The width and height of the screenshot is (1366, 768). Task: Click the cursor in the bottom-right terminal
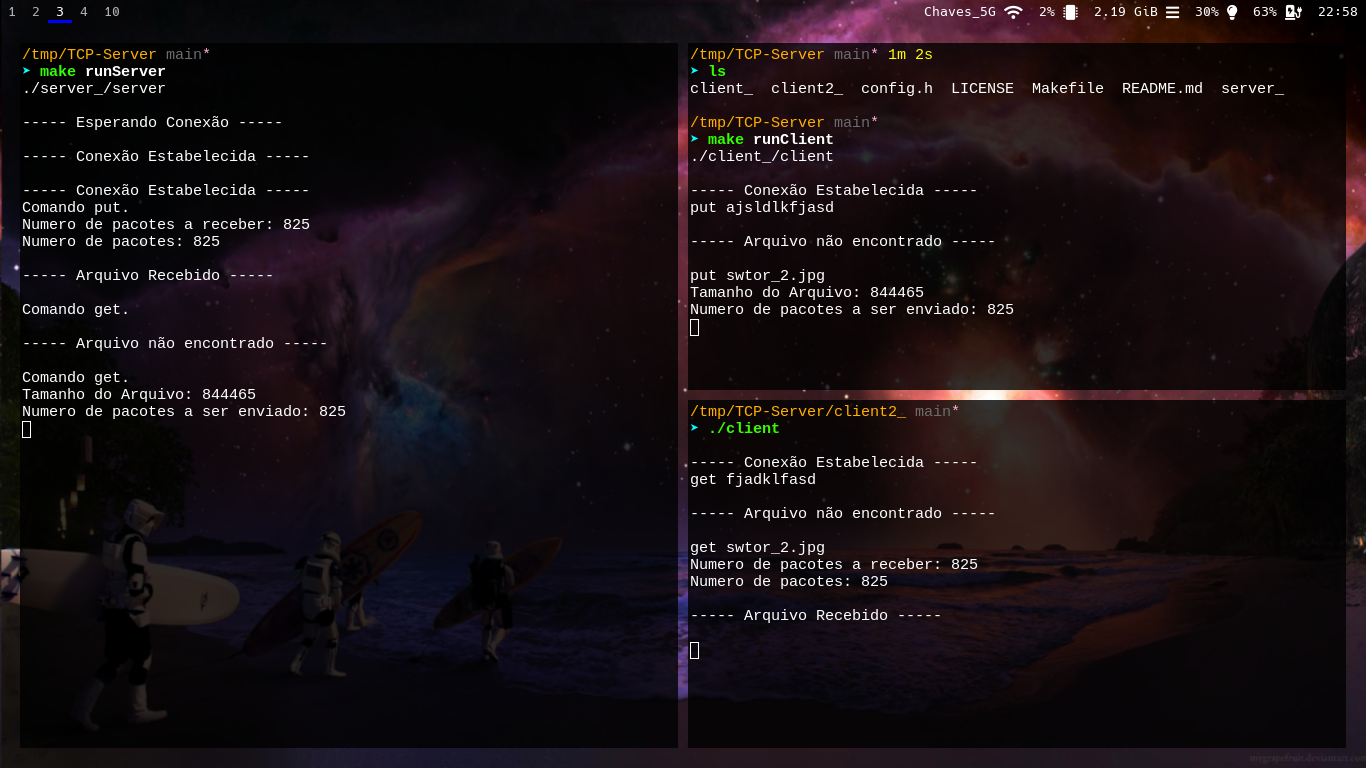click(x=694, y=649)
